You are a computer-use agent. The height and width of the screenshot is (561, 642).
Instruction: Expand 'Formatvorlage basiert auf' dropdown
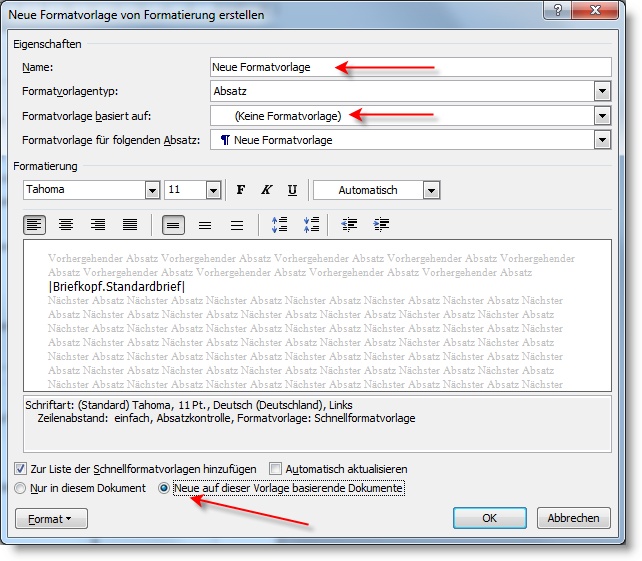[601, 116]
